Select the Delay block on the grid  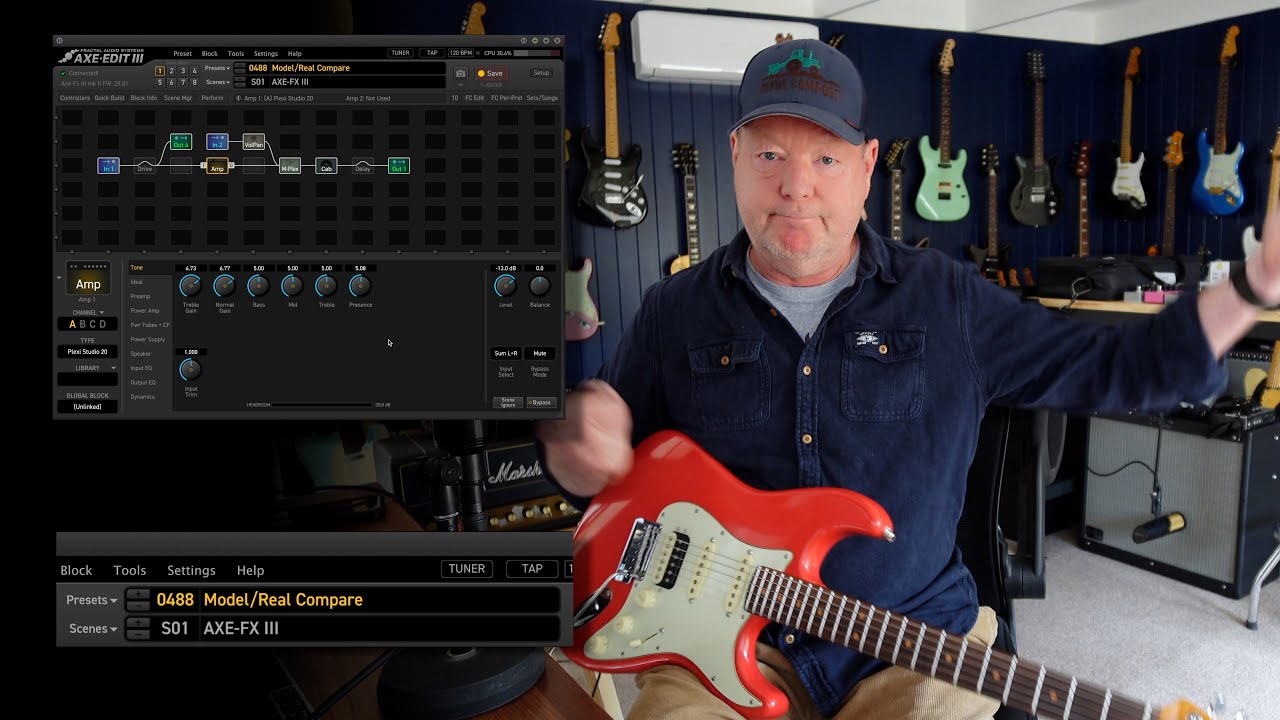(x=362, y=166)
